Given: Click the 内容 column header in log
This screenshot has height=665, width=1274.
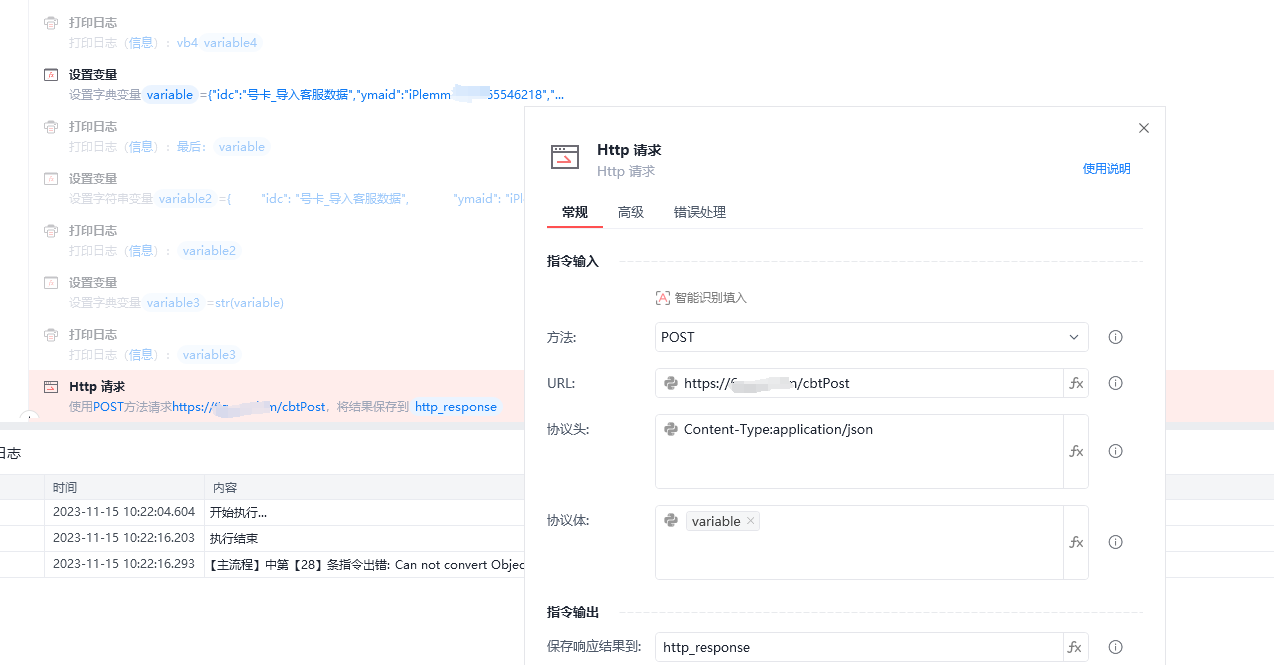Looking at the screenshot, I should [224, 488].
